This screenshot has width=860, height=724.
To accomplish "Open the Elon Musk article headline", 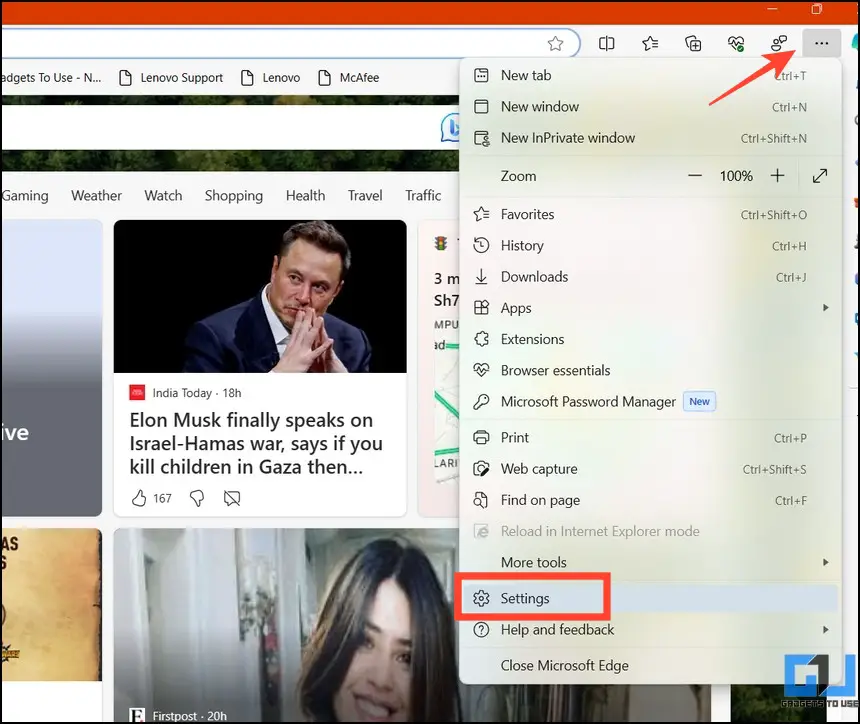I will coord(256,444).
